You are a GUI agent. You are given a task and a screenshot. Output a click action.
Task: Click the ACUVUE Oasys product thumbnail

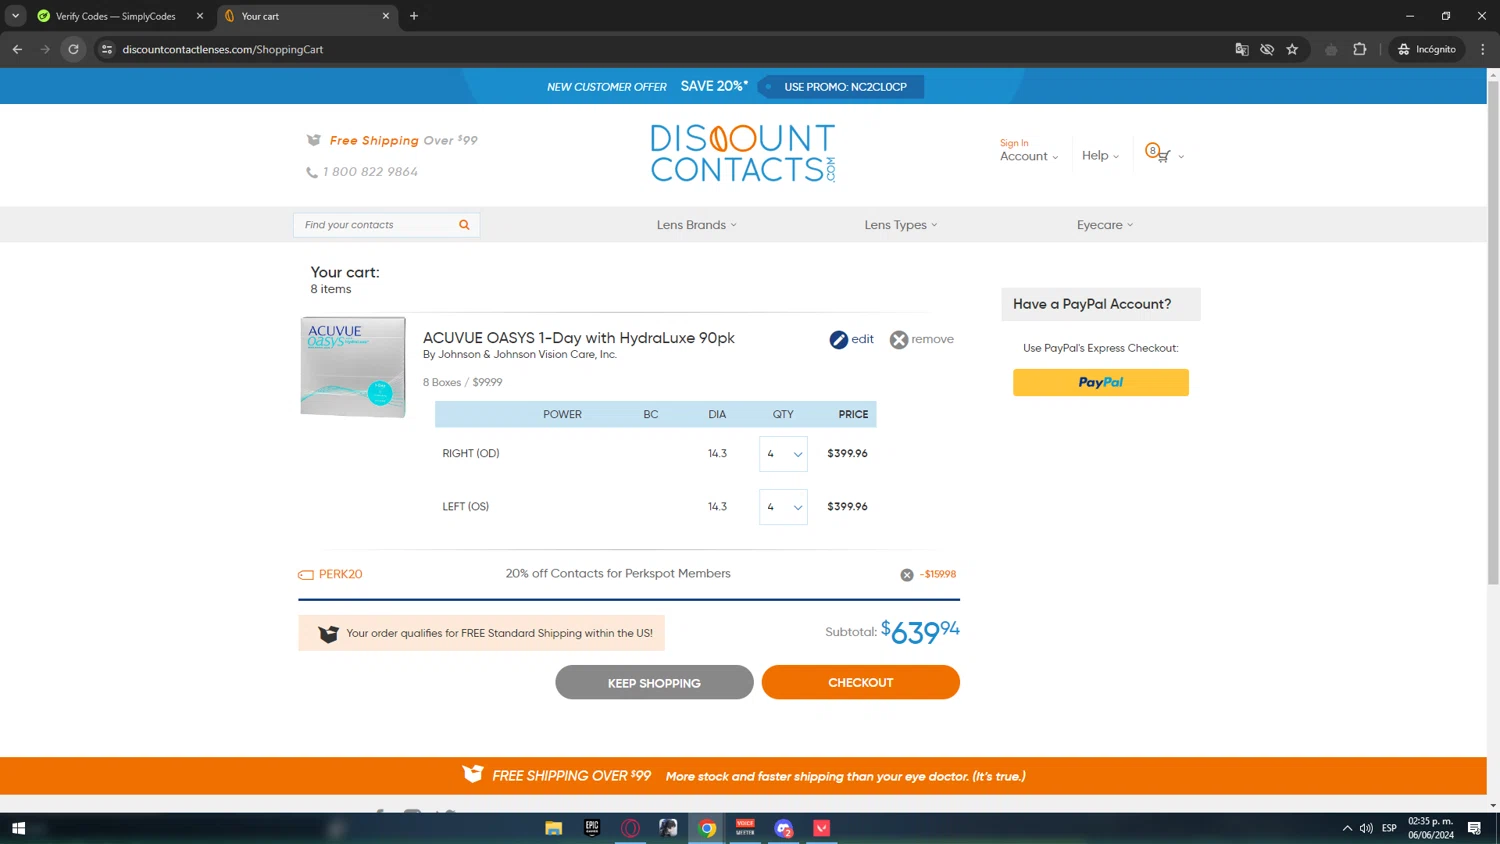pos(353,367)
